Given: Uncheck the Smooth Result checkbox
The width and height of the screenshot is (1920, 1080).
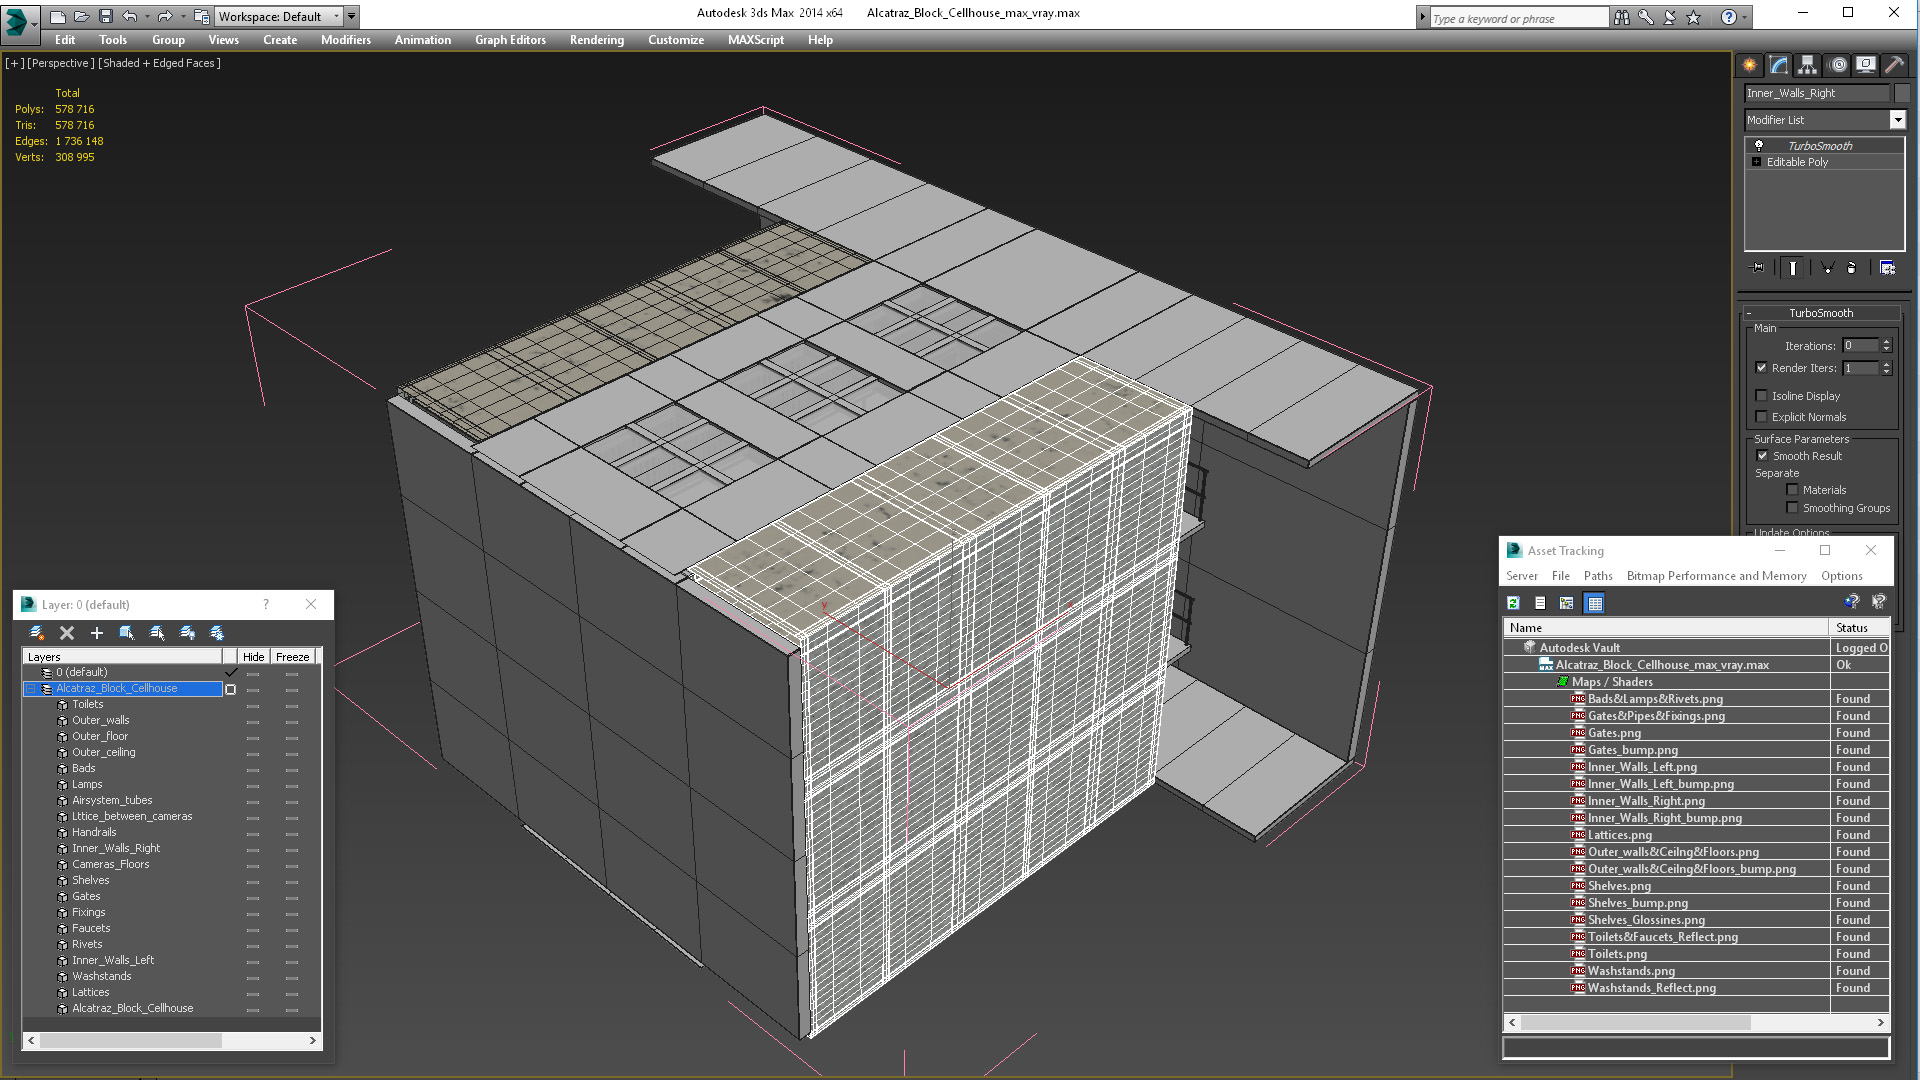Looking at the screenshot, I should click(x=1763, y=456).
